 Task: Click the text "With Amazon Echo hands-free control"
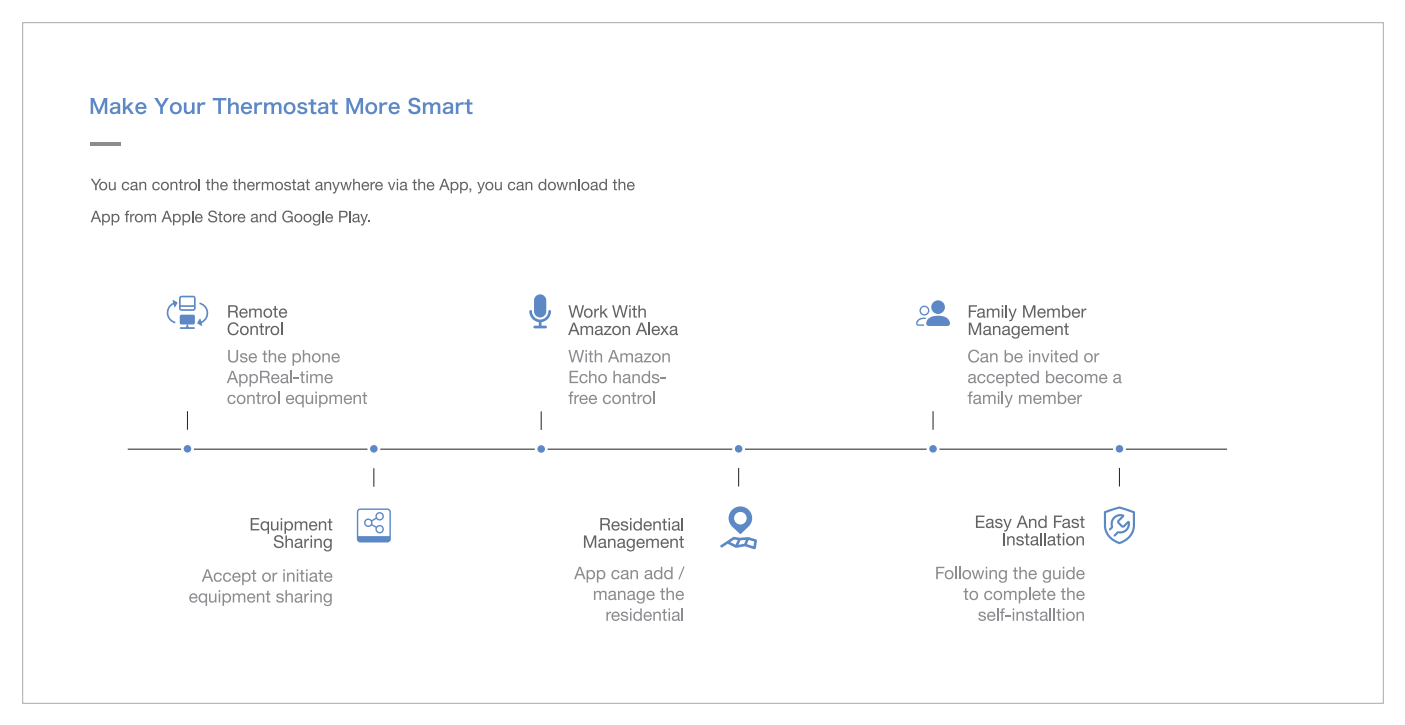click(x=619, y=377)
